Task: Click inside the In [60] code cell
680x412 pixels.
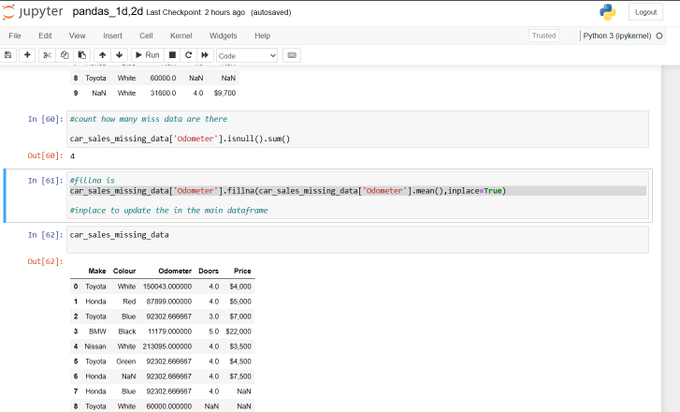Action: tap(357, 129)
